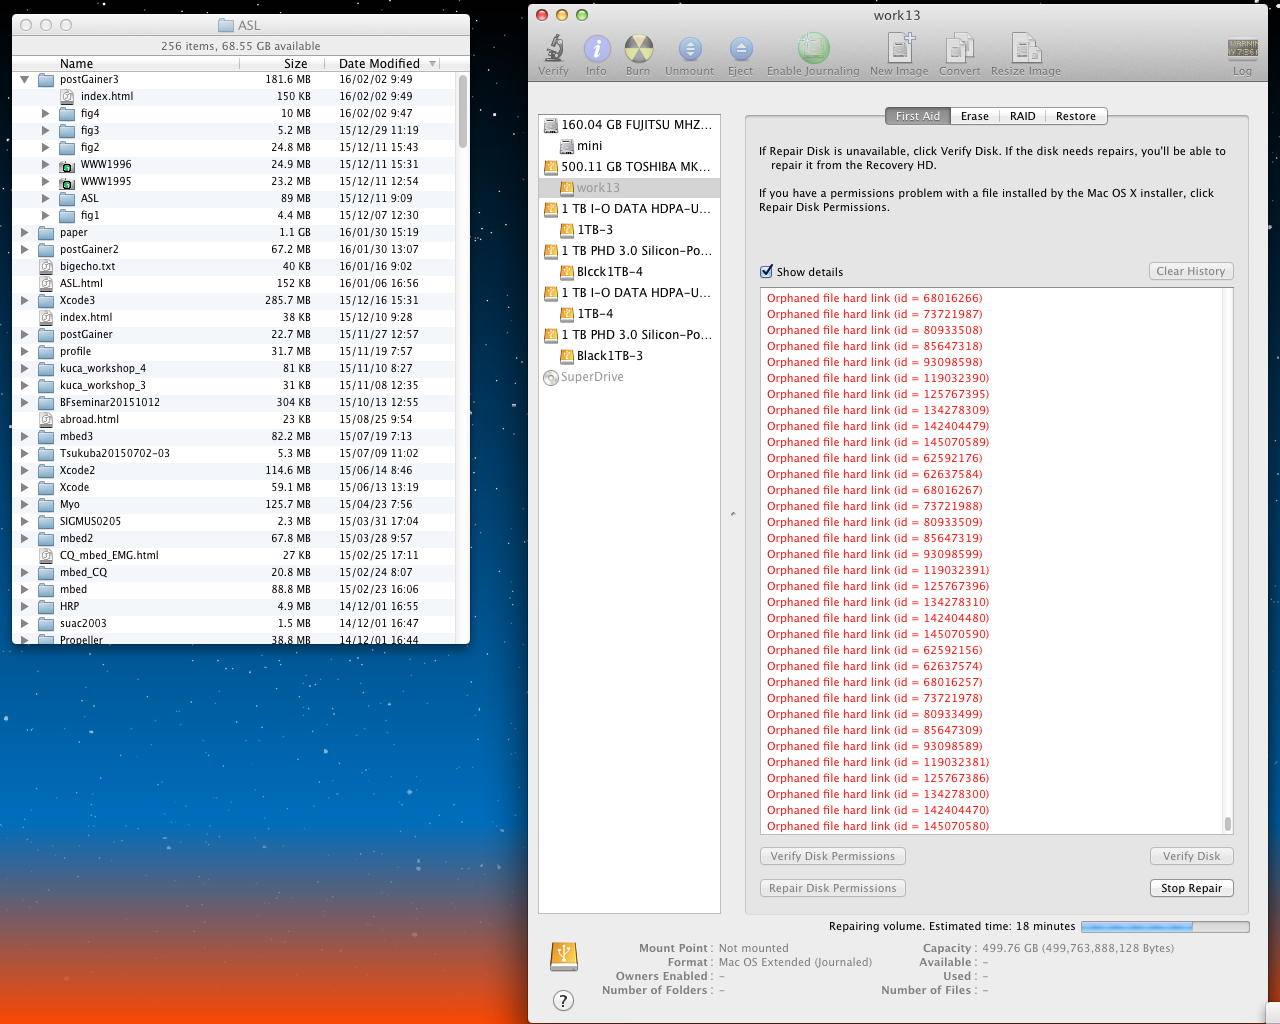Collapse the postGainer3 folder

pyautogui.click(x=25, y=79)
